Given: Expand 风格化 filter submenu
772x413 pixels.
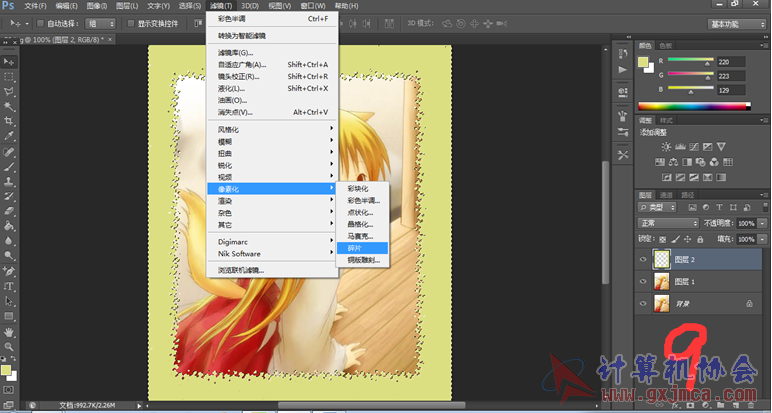Looking at the screenshot, I should (272, 129).
